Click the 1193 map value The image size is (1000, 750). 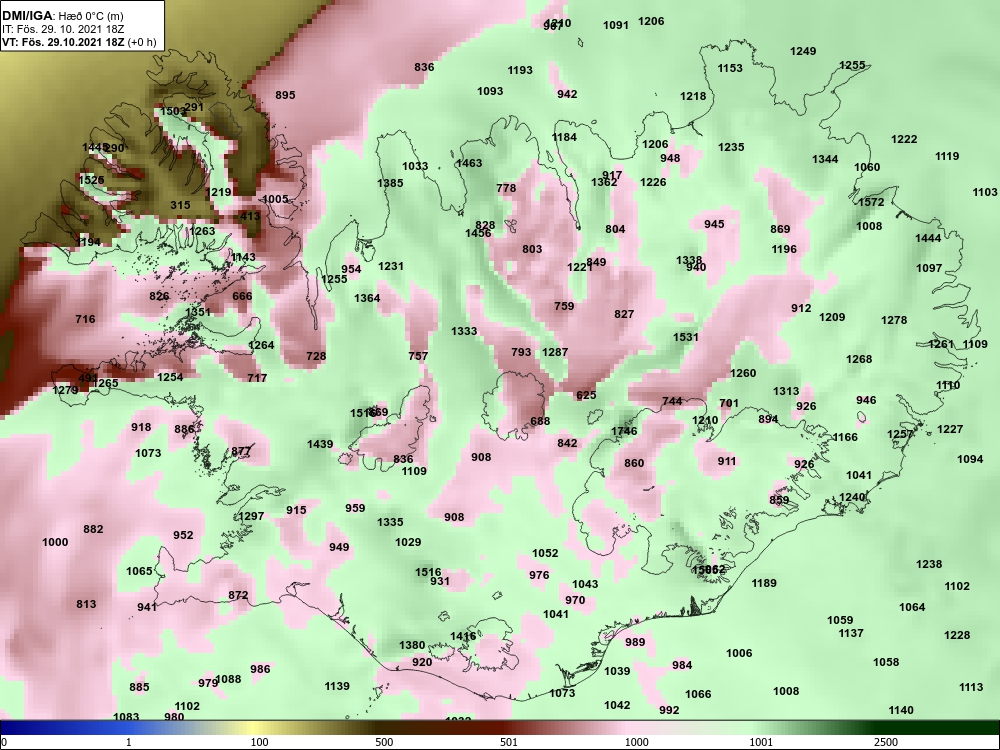coord(520,70)
